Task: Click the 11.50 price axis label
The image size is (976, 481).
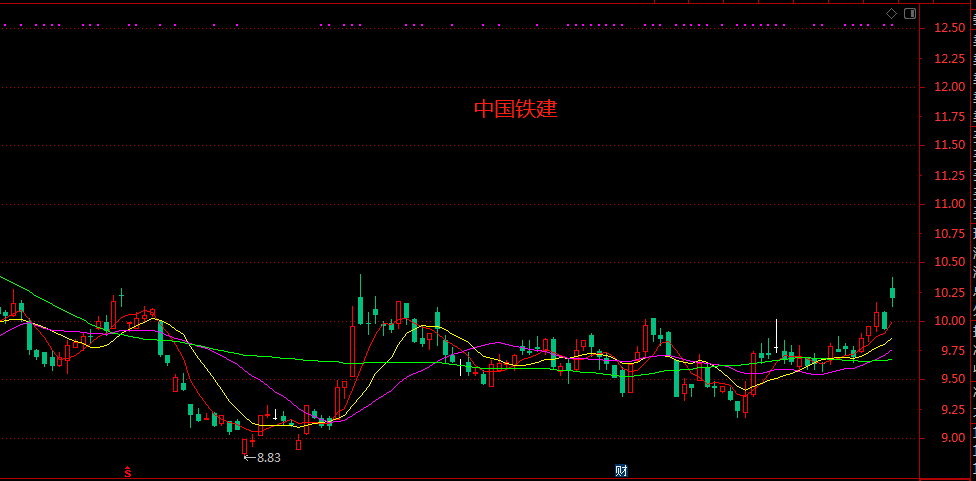Action: (949, 145)
